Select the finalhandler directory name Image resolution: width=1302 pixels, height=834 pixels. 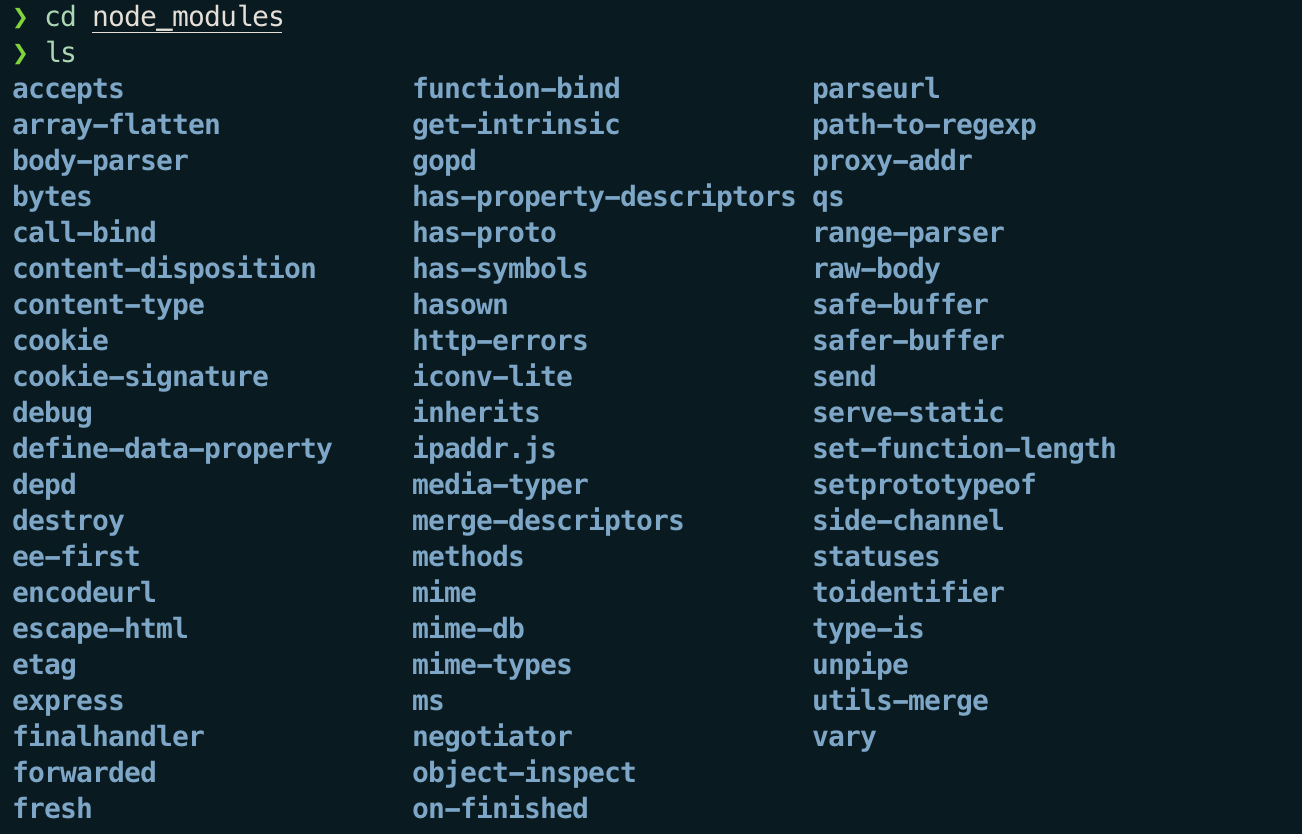pyautogui.click(x=108, y=737)
